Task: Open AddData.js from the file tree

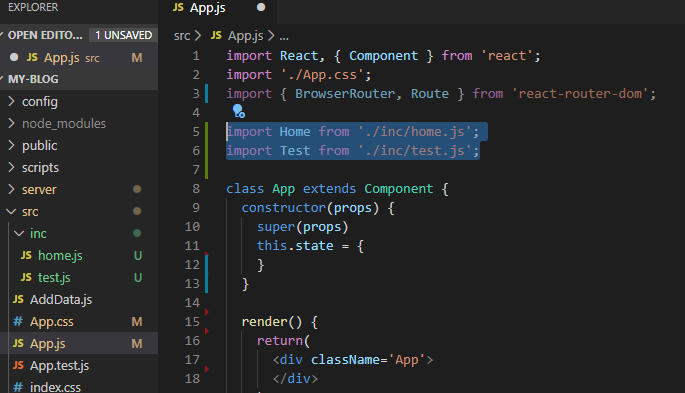Action: [61, 300]
